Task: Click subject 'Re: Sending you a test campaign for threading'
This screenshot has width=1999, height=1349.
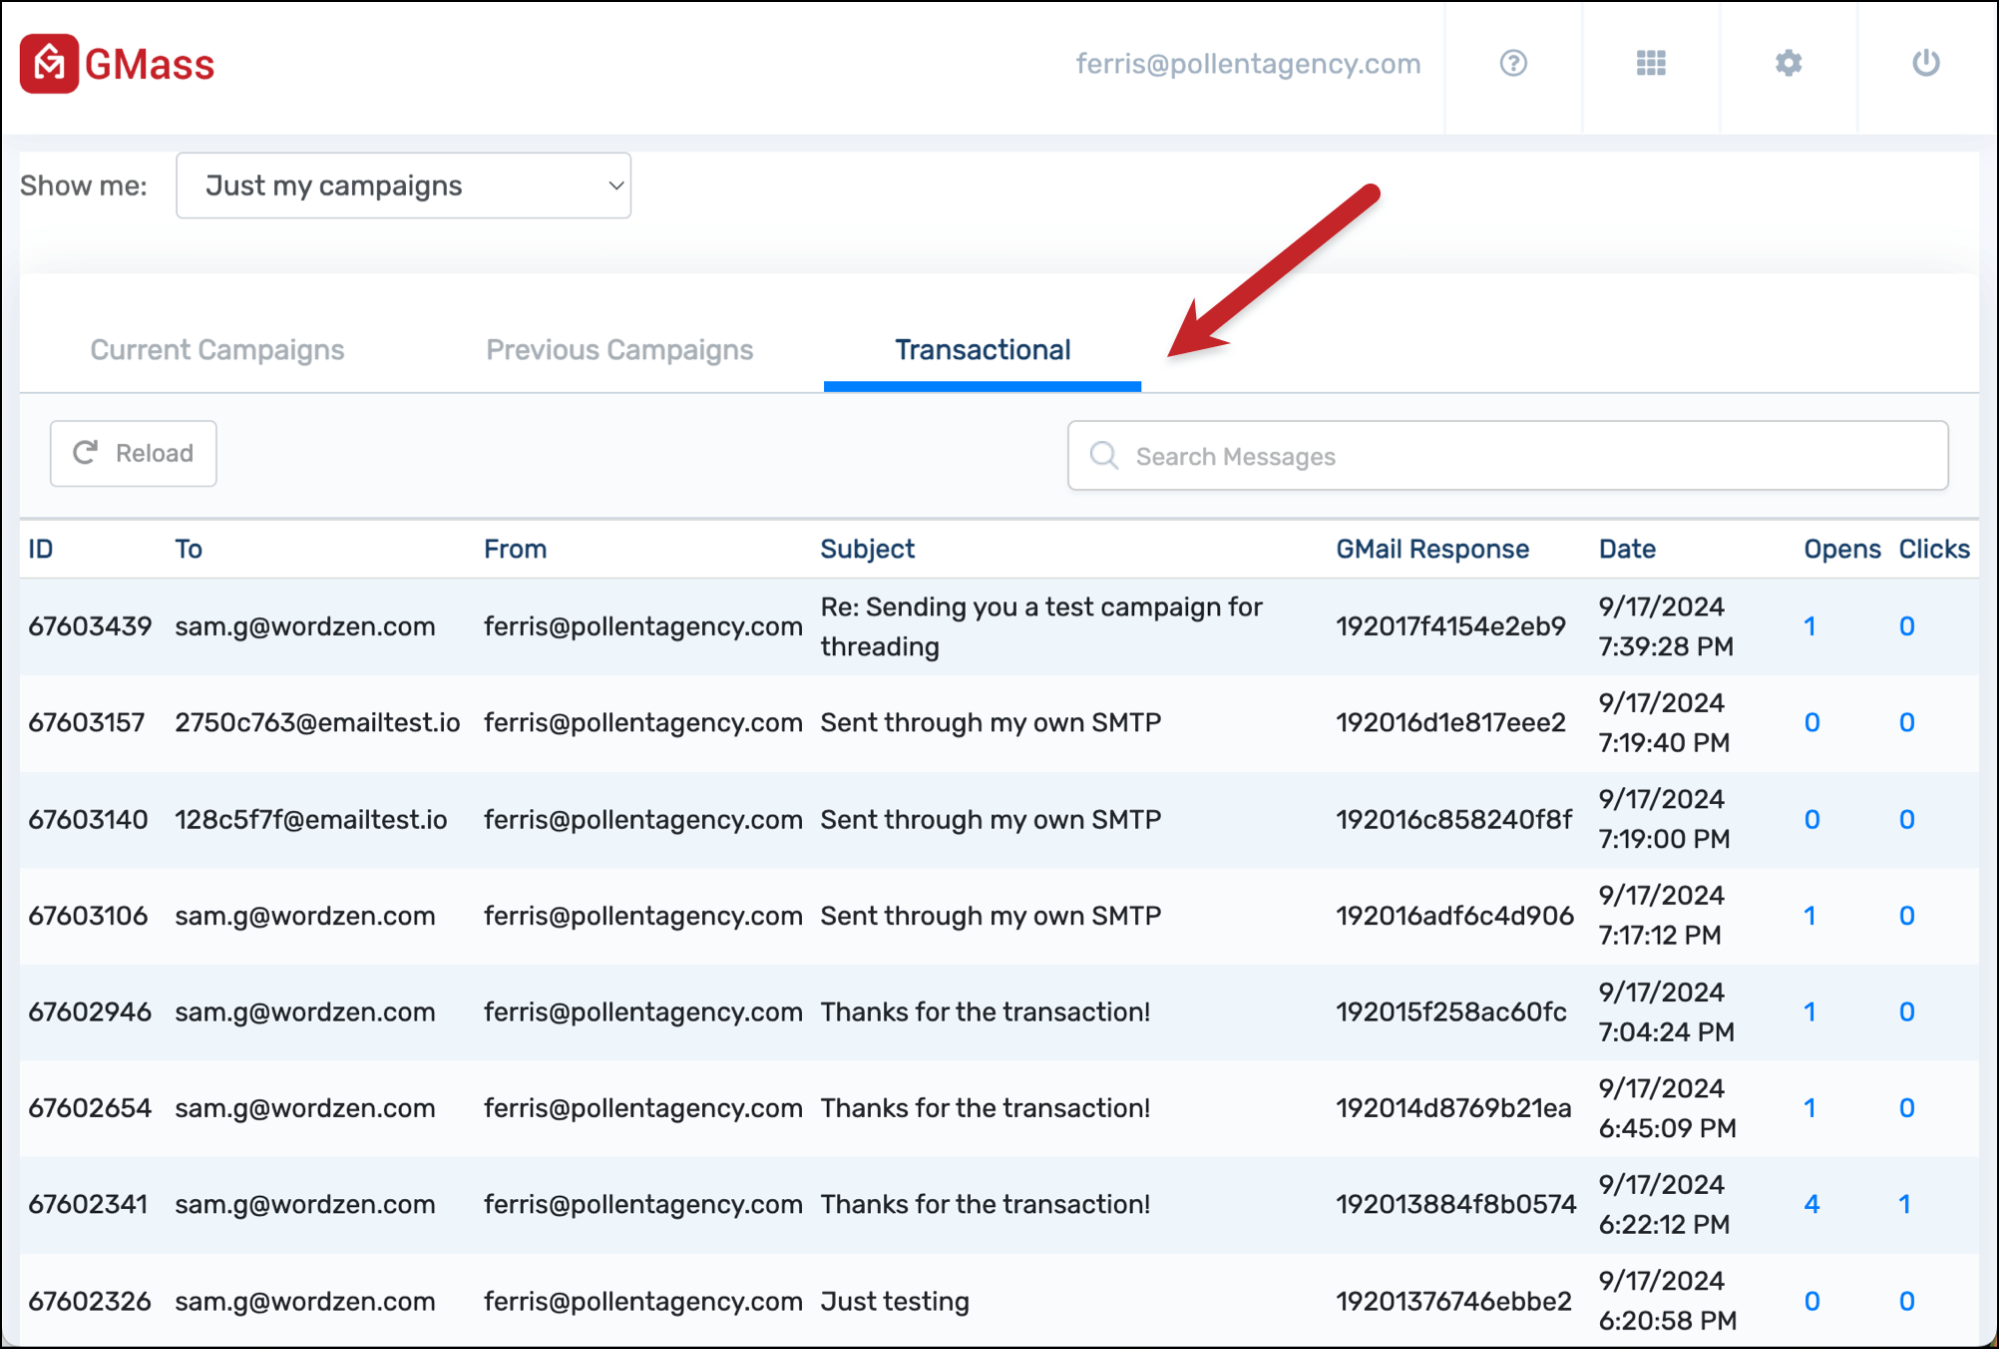Action: coord(1041,626)
